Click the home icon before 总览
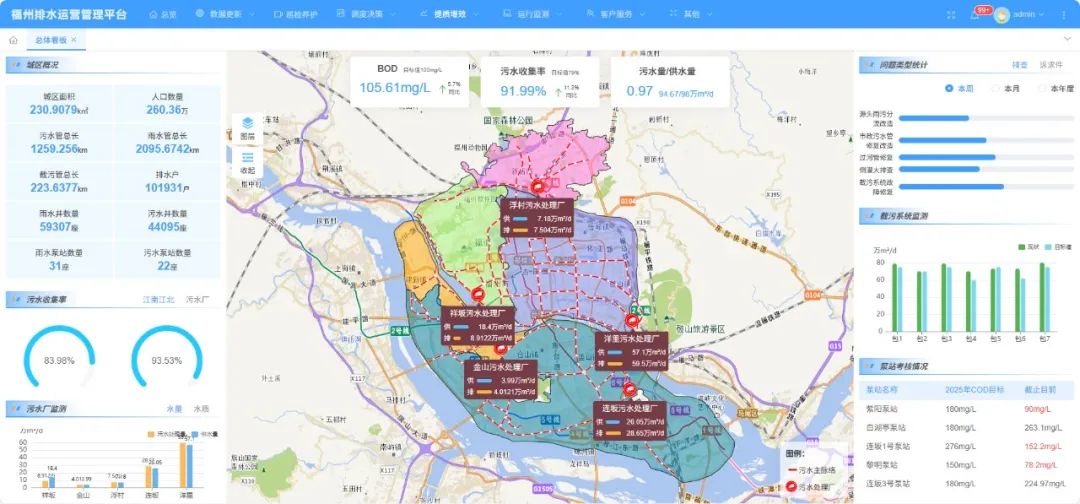The image size is (1080, 504). click(153, 14)
